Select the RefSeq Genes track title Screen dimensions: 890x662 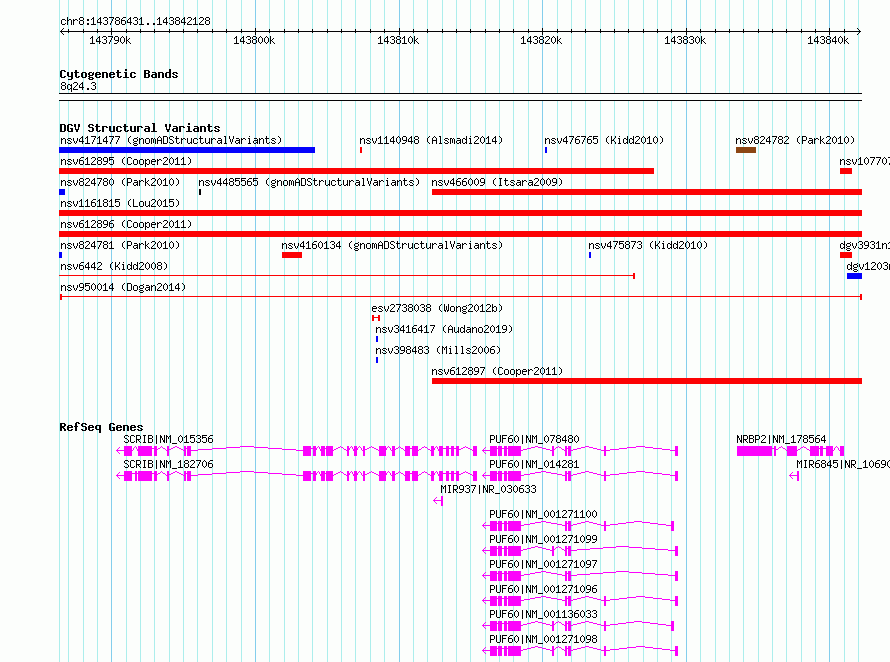point(101,427)
